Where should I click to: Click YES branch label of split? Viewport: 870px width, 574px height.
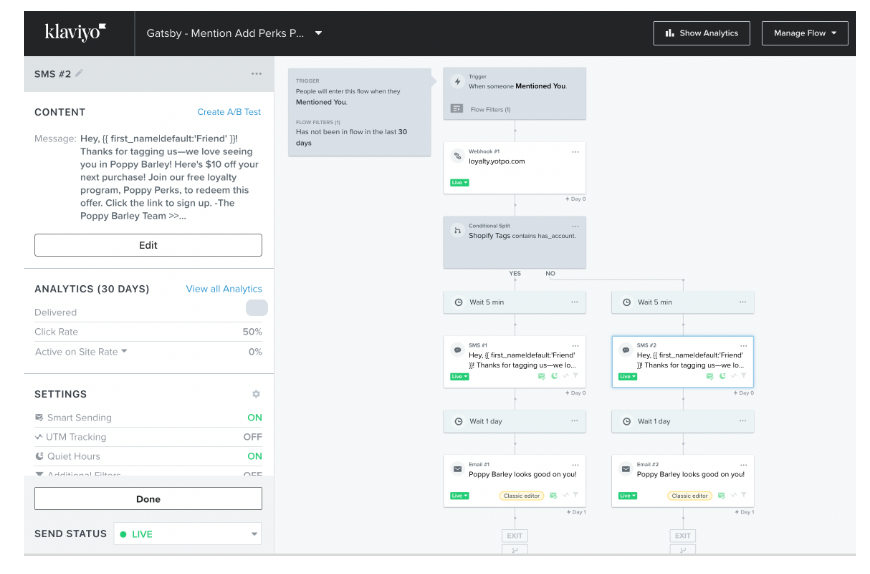point(515,273)
